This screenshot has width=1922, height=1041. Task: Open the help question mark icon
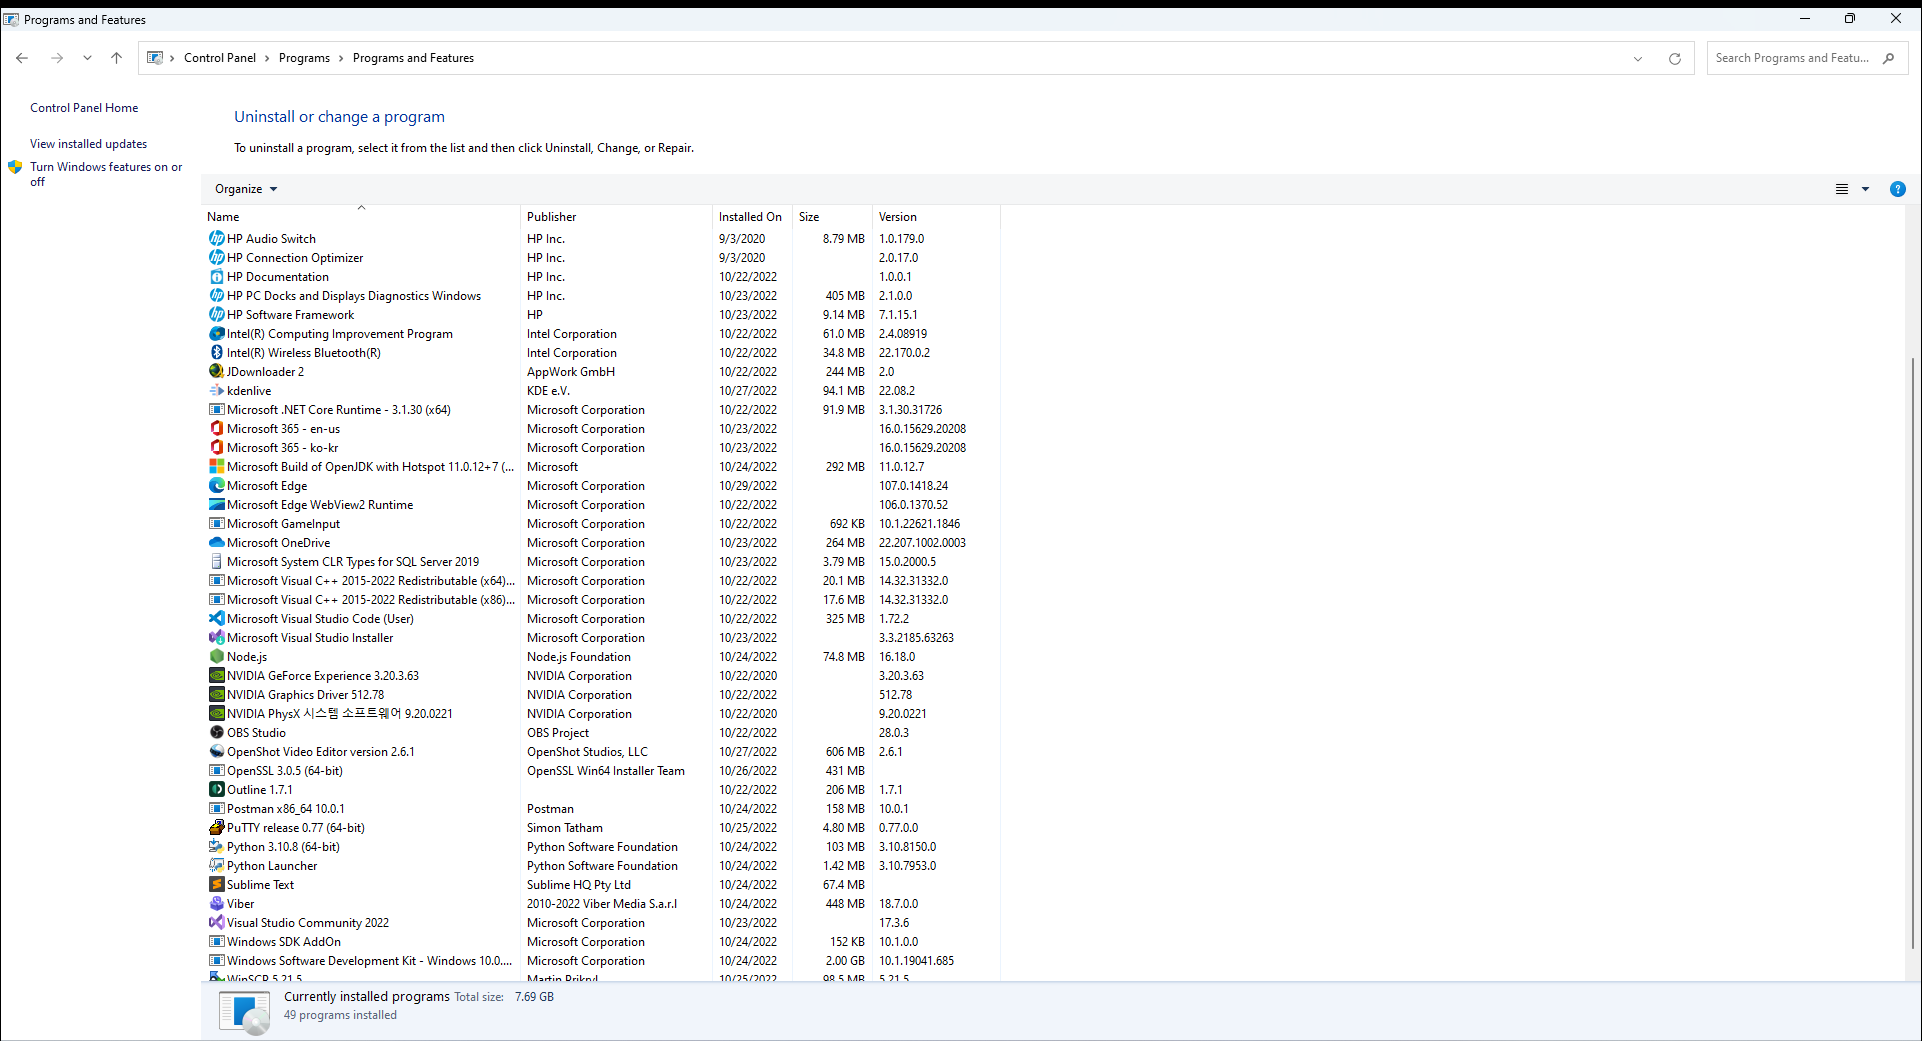click(x=1897, y=189)
